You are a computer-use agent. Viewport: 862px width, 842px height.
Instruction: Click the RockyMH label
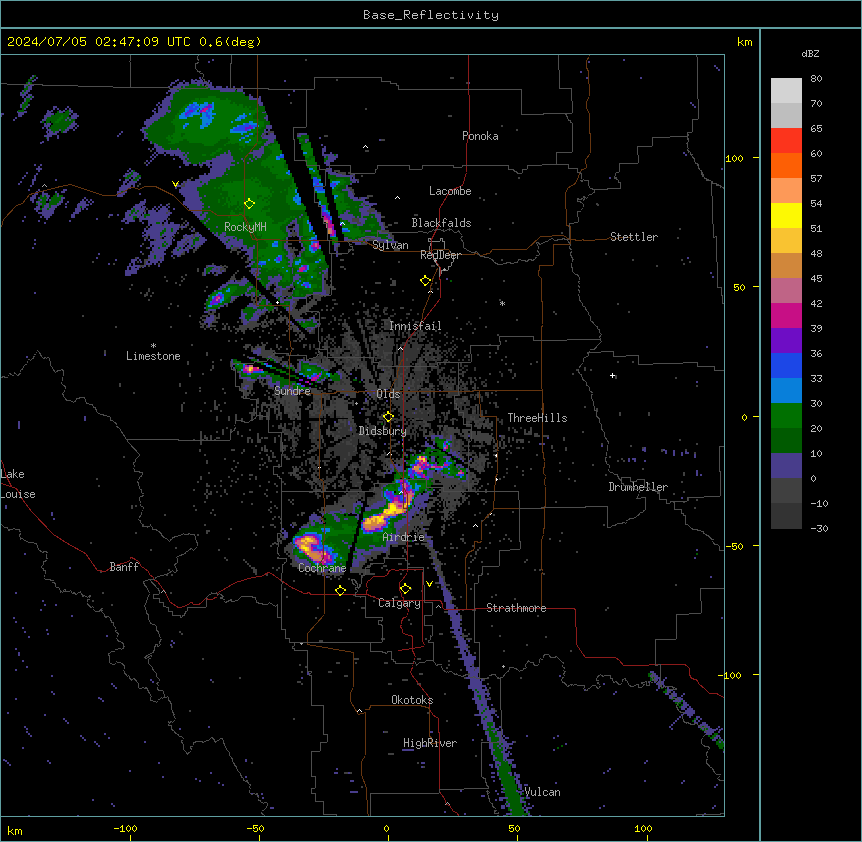click(x=245, y=227)
